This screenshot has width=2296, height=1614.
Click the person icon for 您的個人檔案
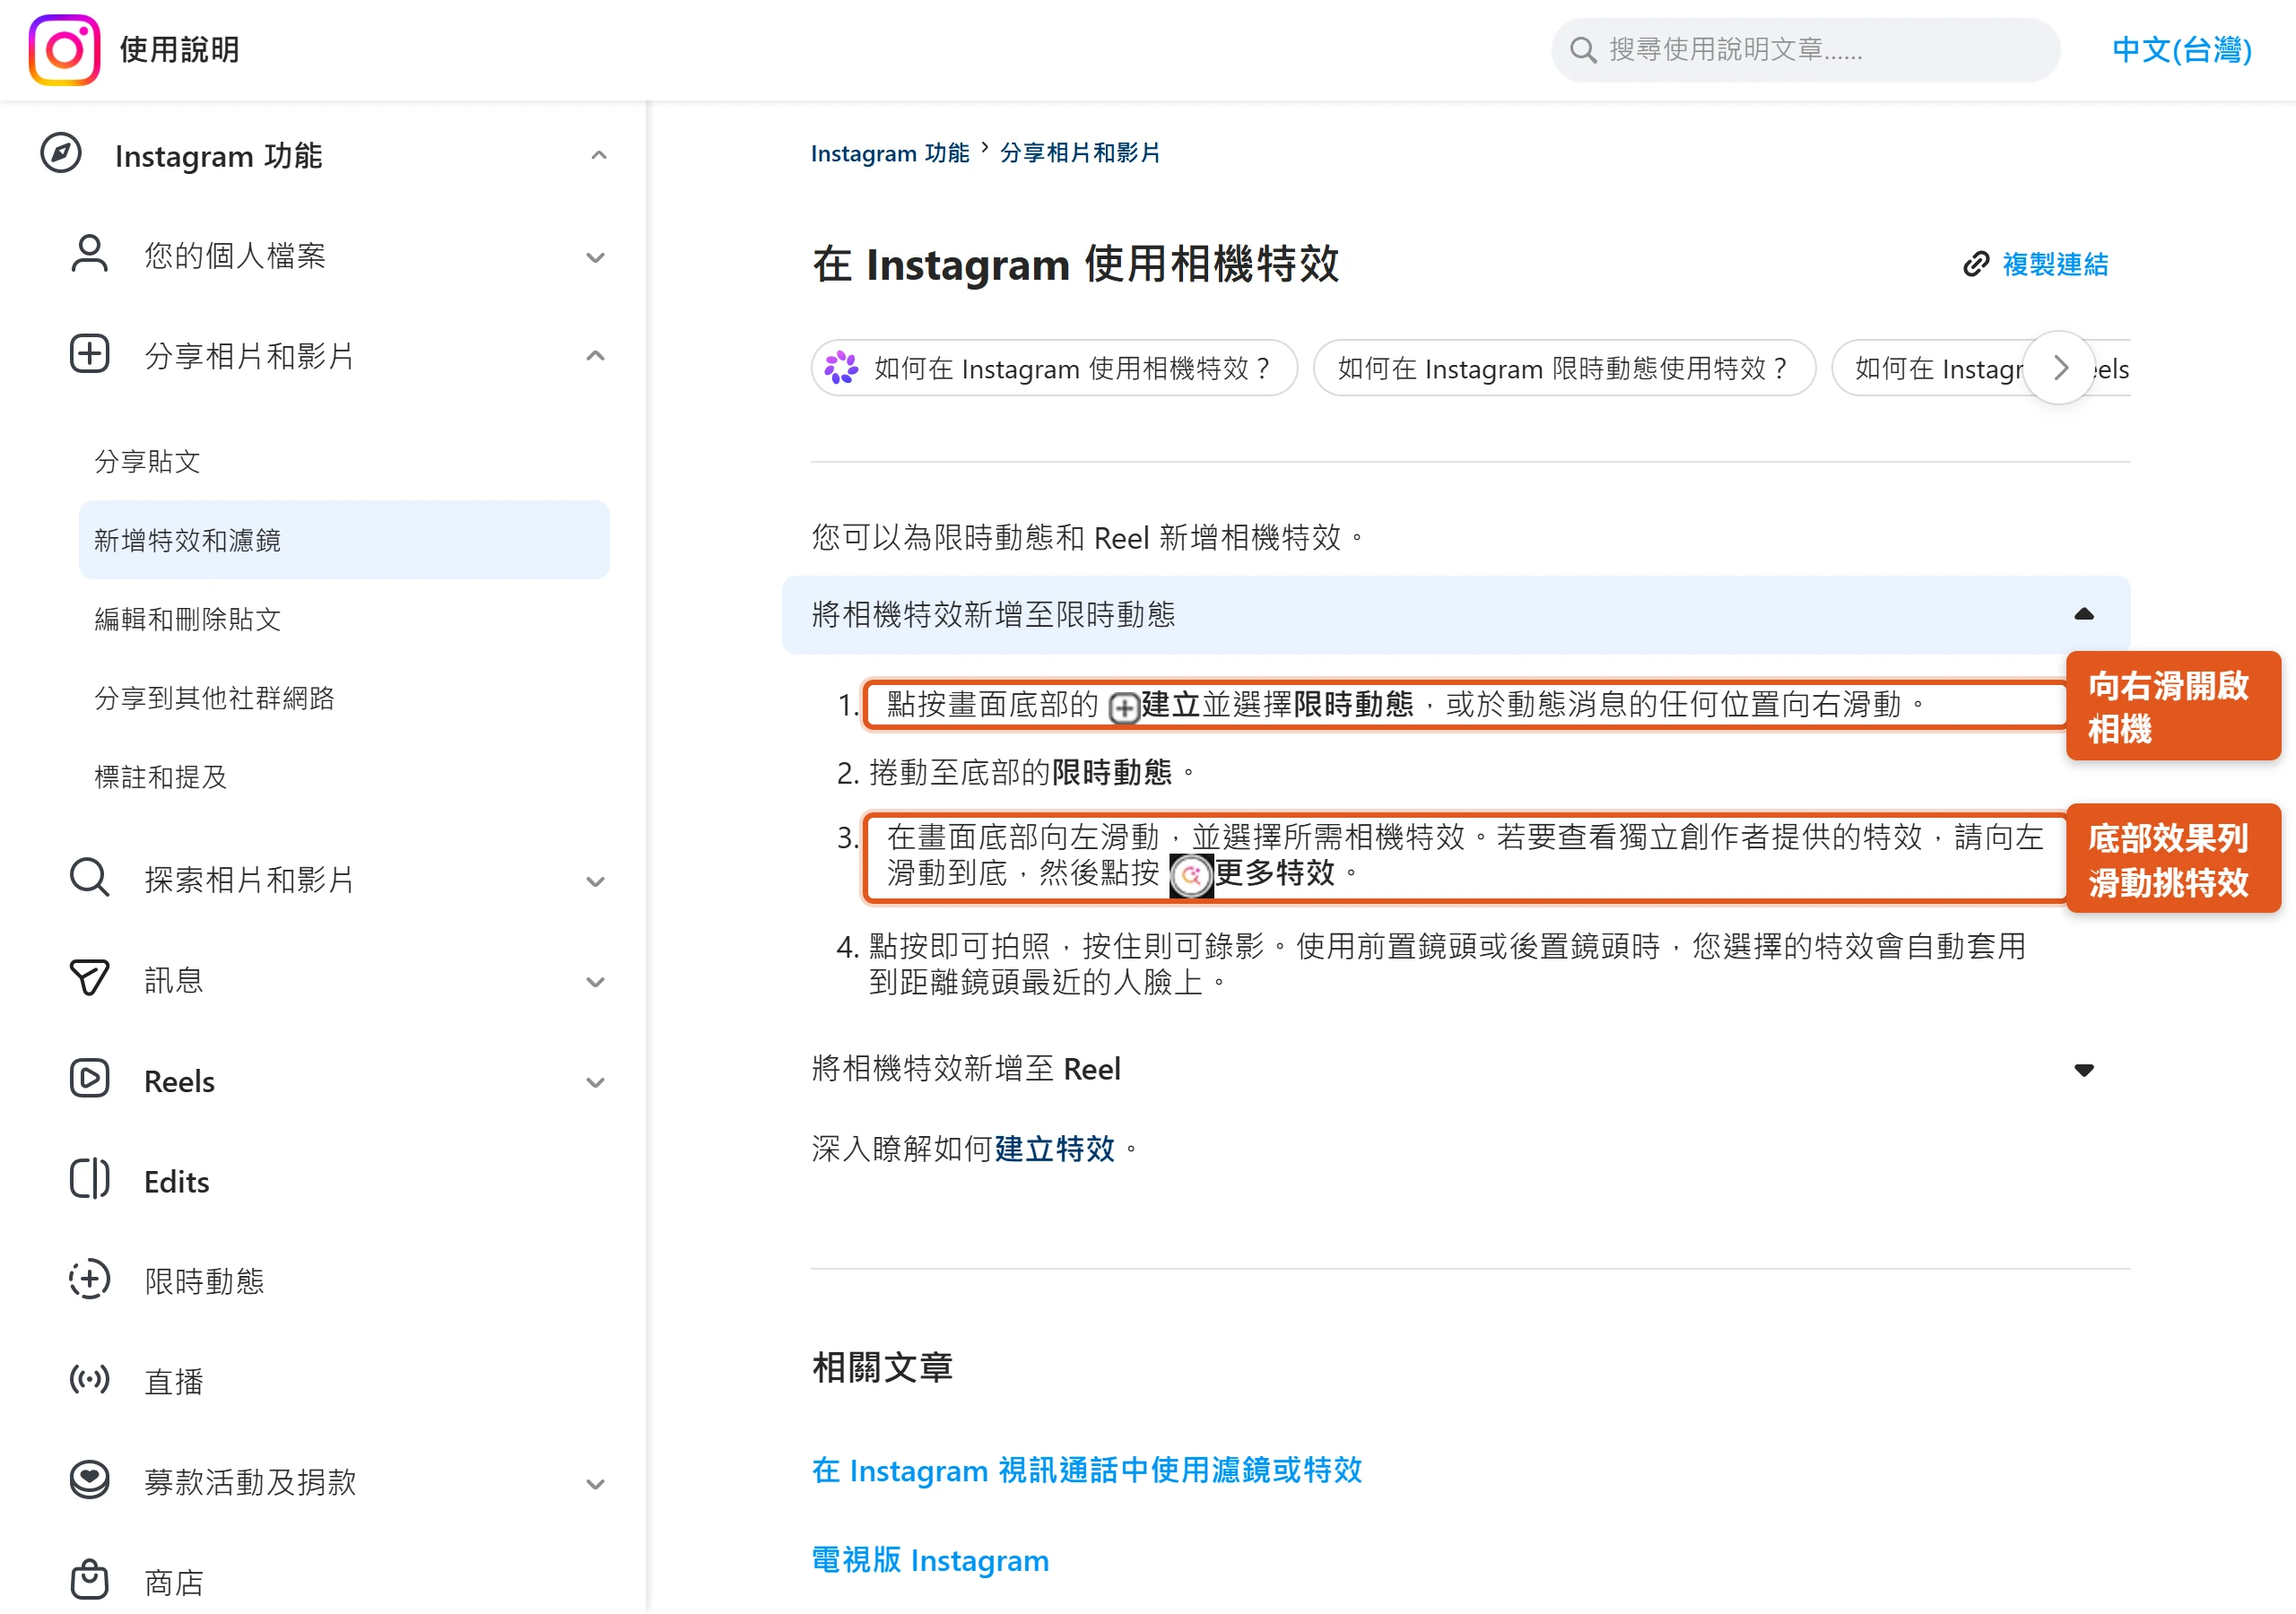pos(89,255)
